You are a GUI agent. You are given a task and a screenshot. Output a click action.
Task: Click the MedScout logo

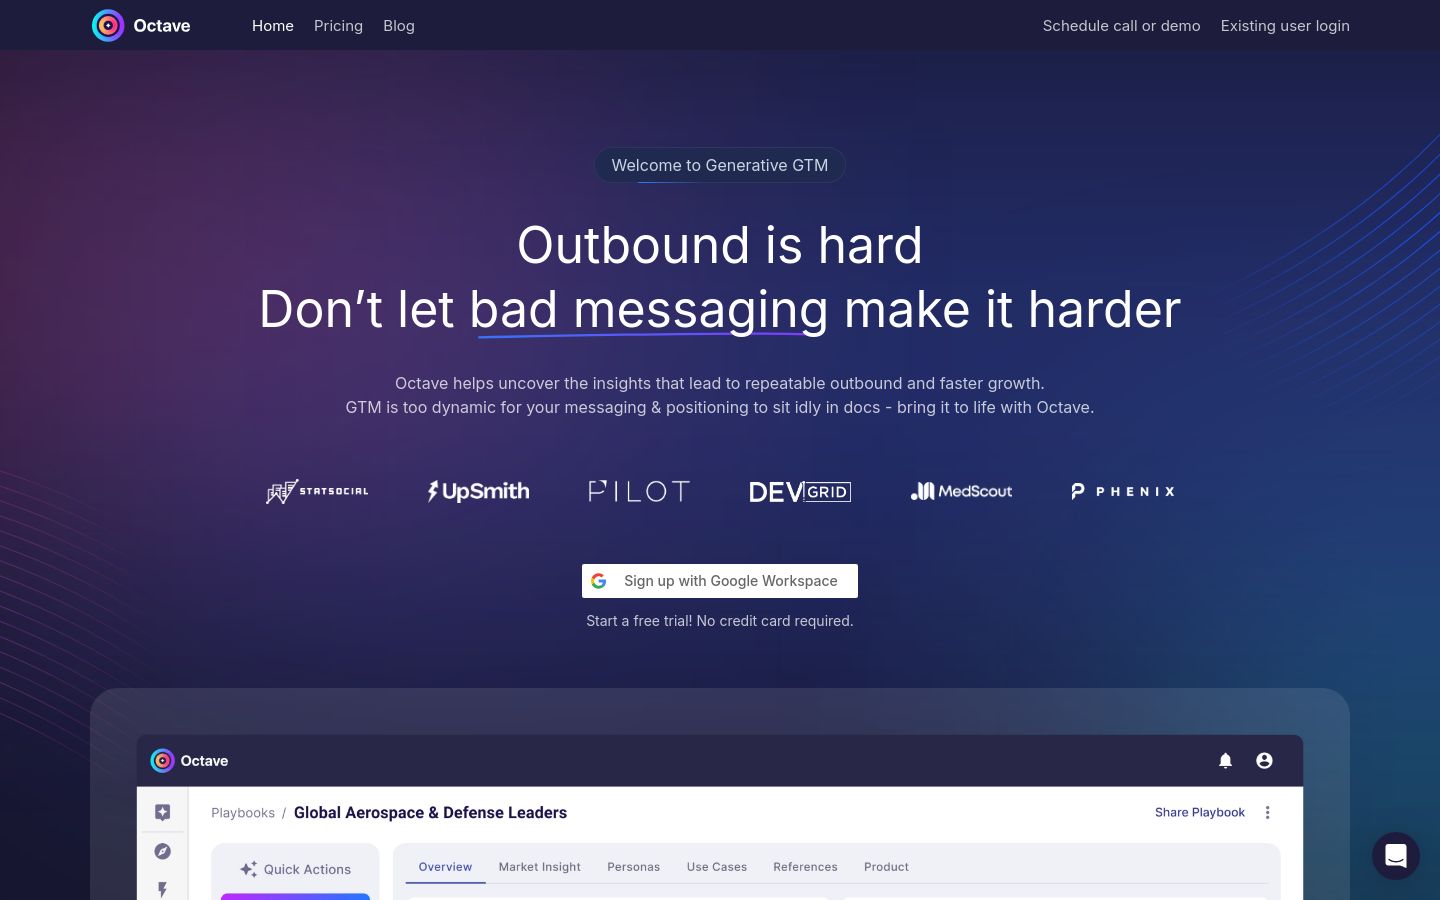961,491
